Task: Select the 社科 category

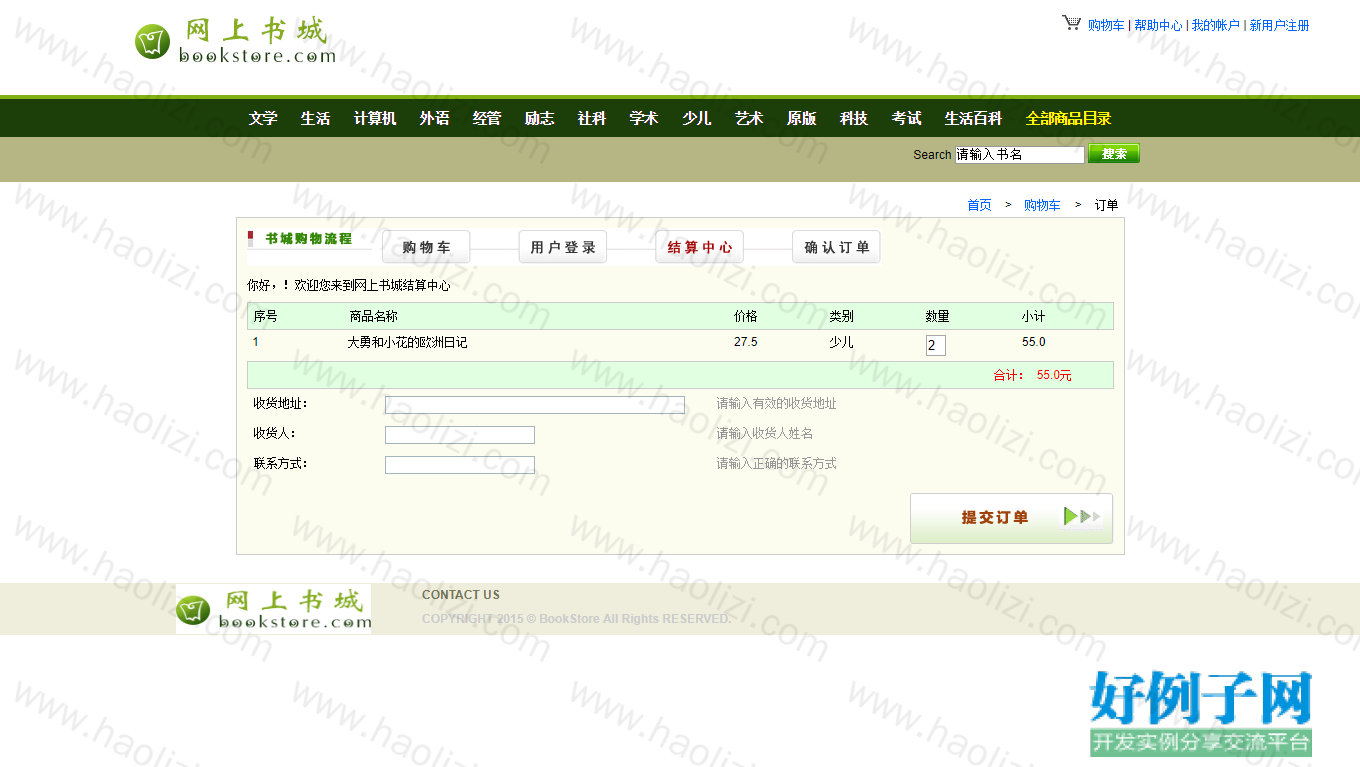Action: 592,118
